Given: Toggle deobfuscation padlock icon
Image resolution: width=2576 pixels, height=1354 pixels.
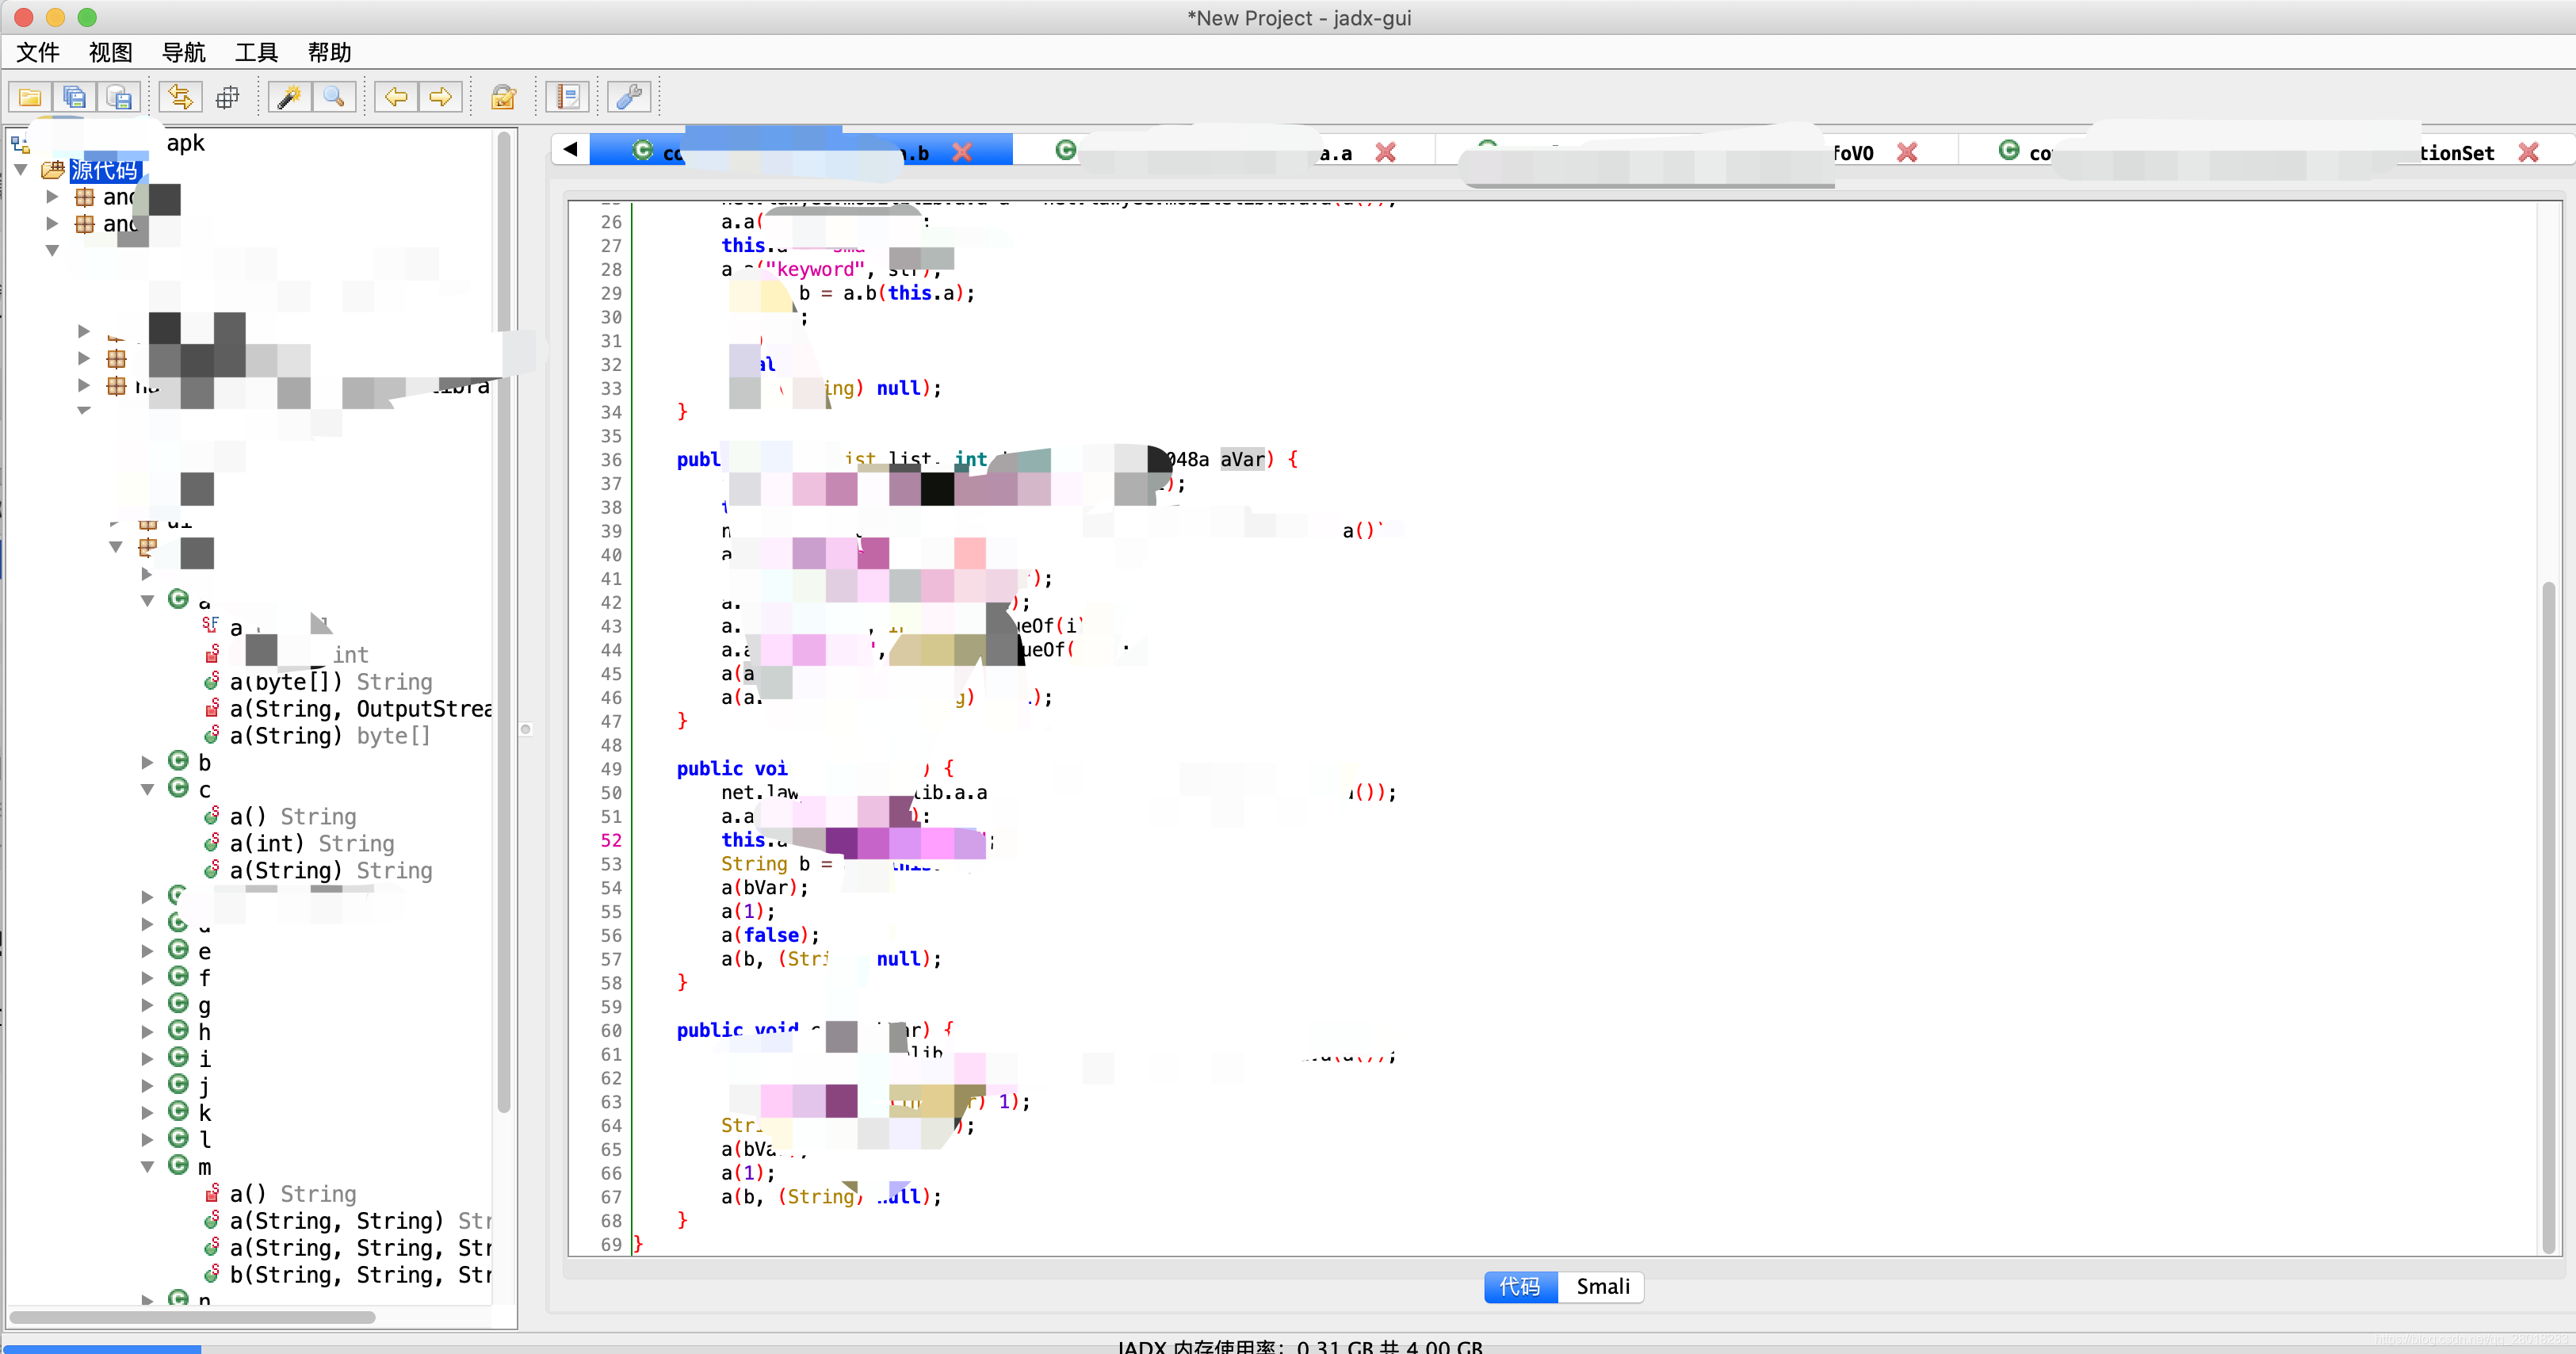Looking at the screenshot, I should 503,97.
